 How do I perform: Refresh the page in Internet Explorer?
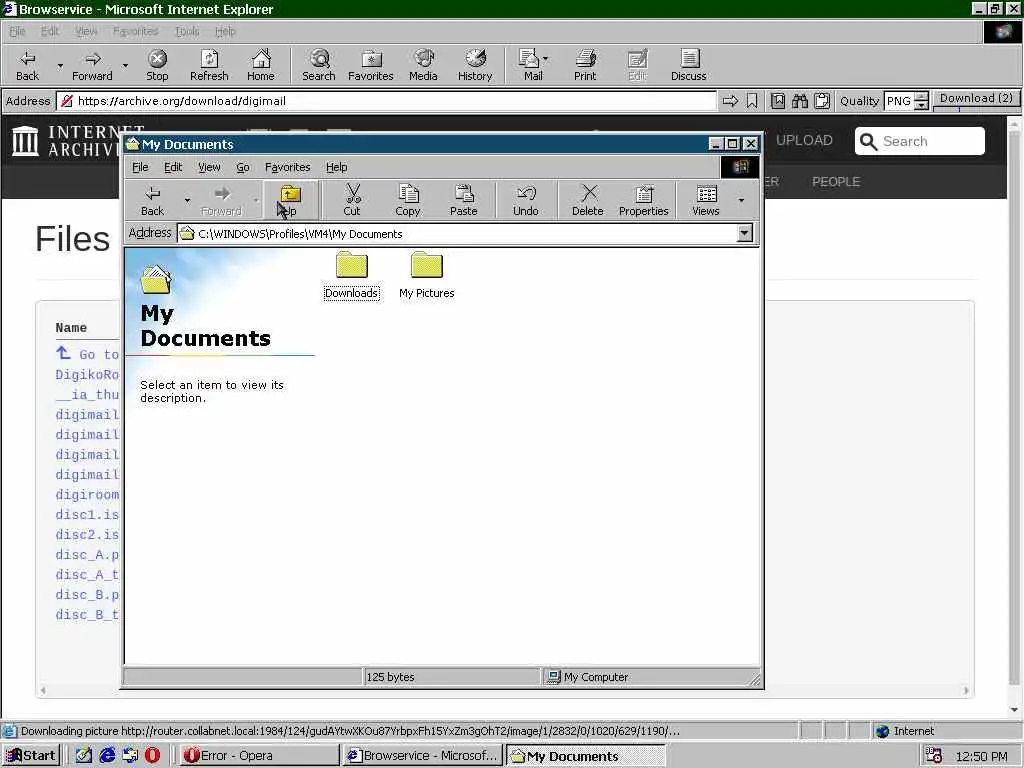(209, 65)
